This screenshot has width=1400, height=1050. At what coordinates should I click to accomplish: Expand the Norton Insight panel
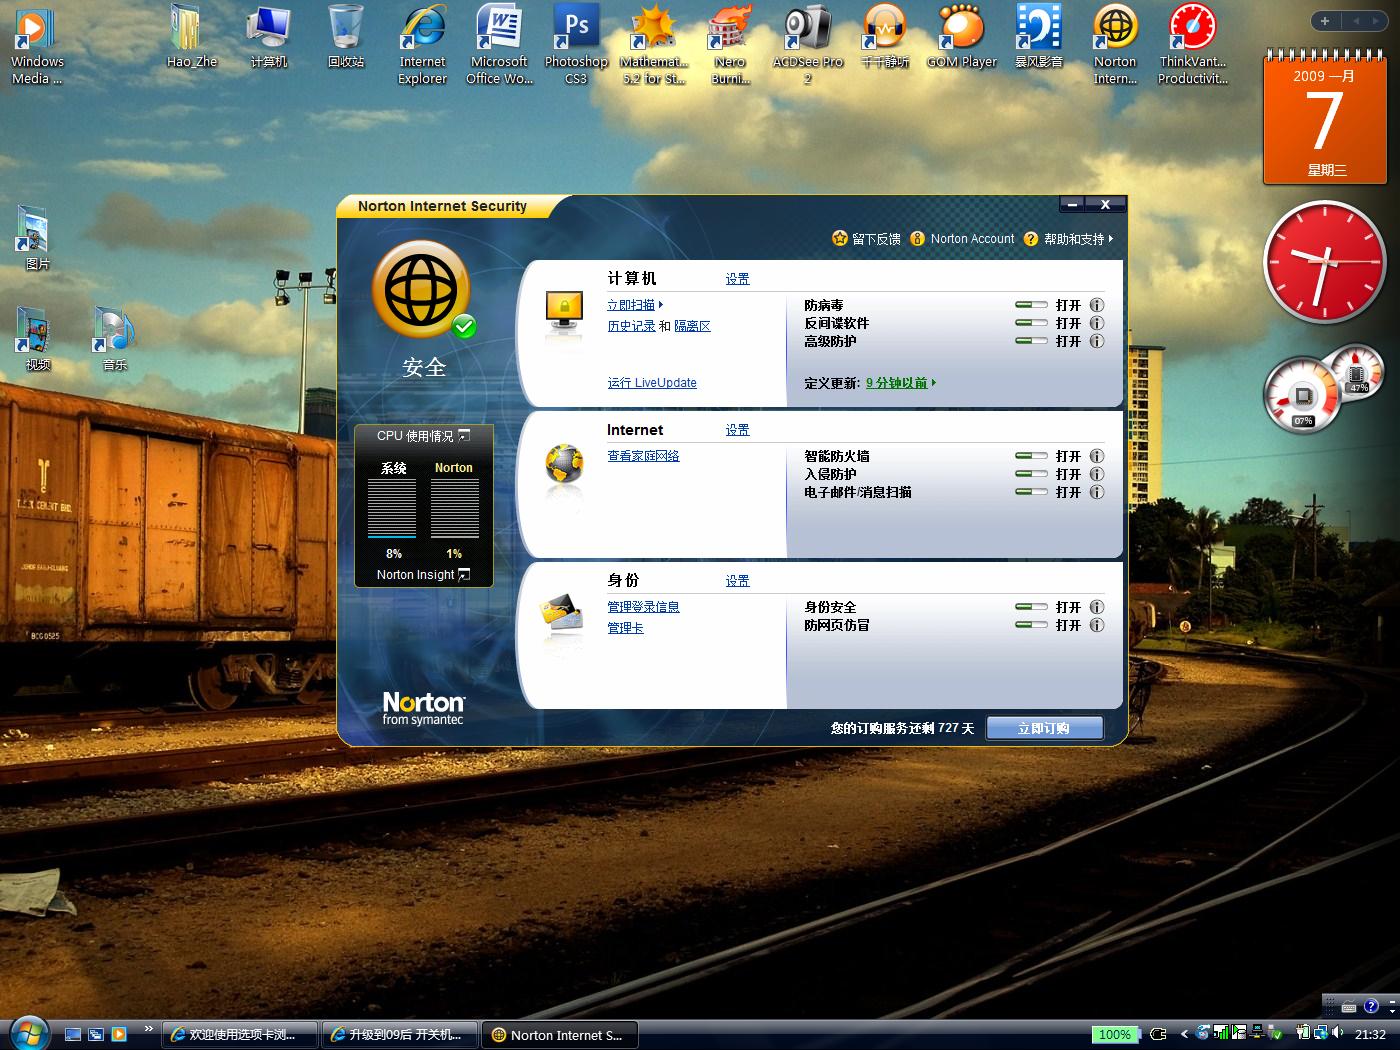click(464, 574)
